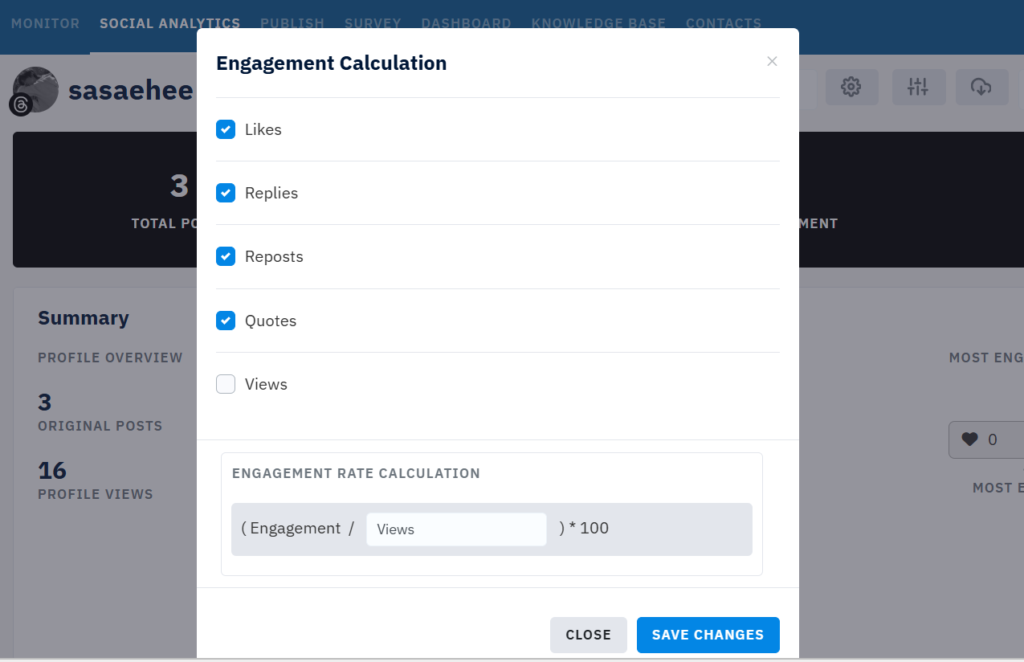
Task: Click the Threads logo badge on avatar
Action: [x=20, y=105]
